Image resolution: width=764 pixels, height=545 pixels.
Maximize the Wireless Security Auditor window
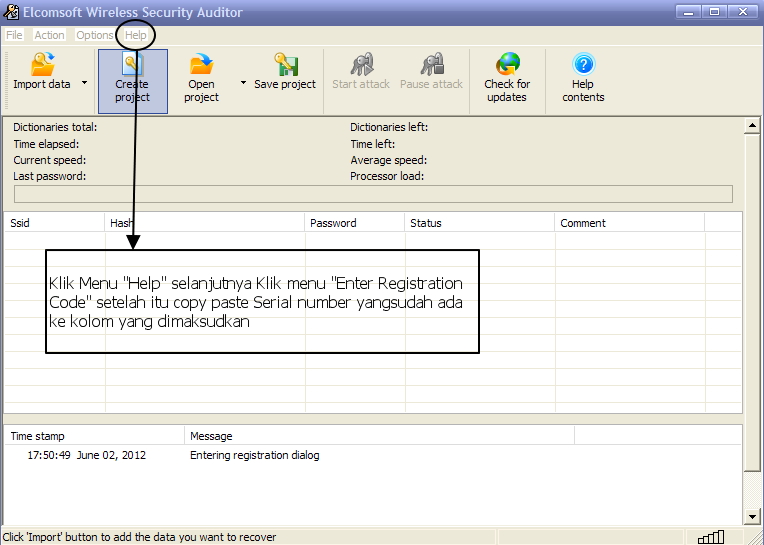714,12
